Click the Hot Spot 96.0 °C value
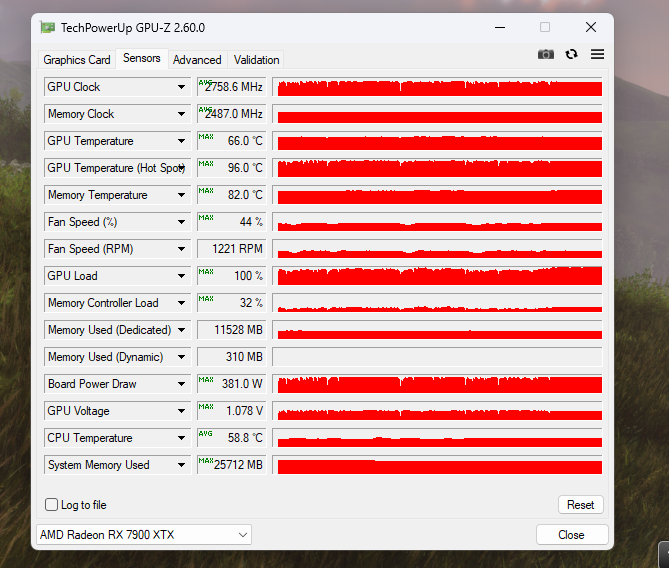669x568 pixels. (x=232, y=168)
